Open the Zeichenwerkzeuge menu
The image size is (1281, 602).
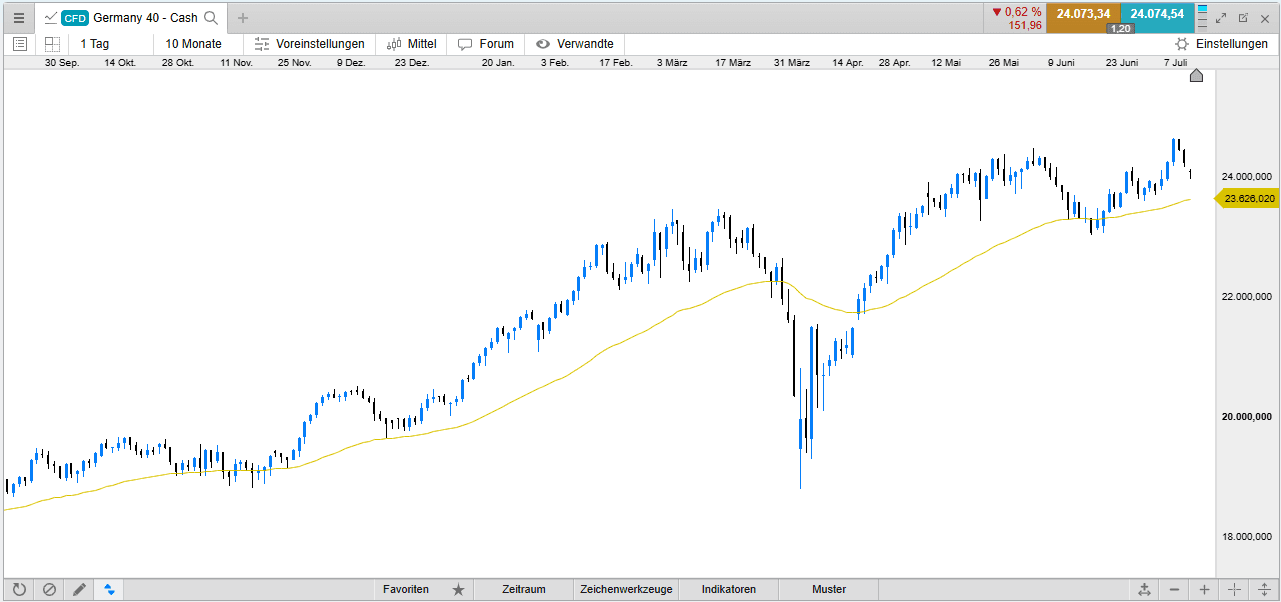click(626, 590)
